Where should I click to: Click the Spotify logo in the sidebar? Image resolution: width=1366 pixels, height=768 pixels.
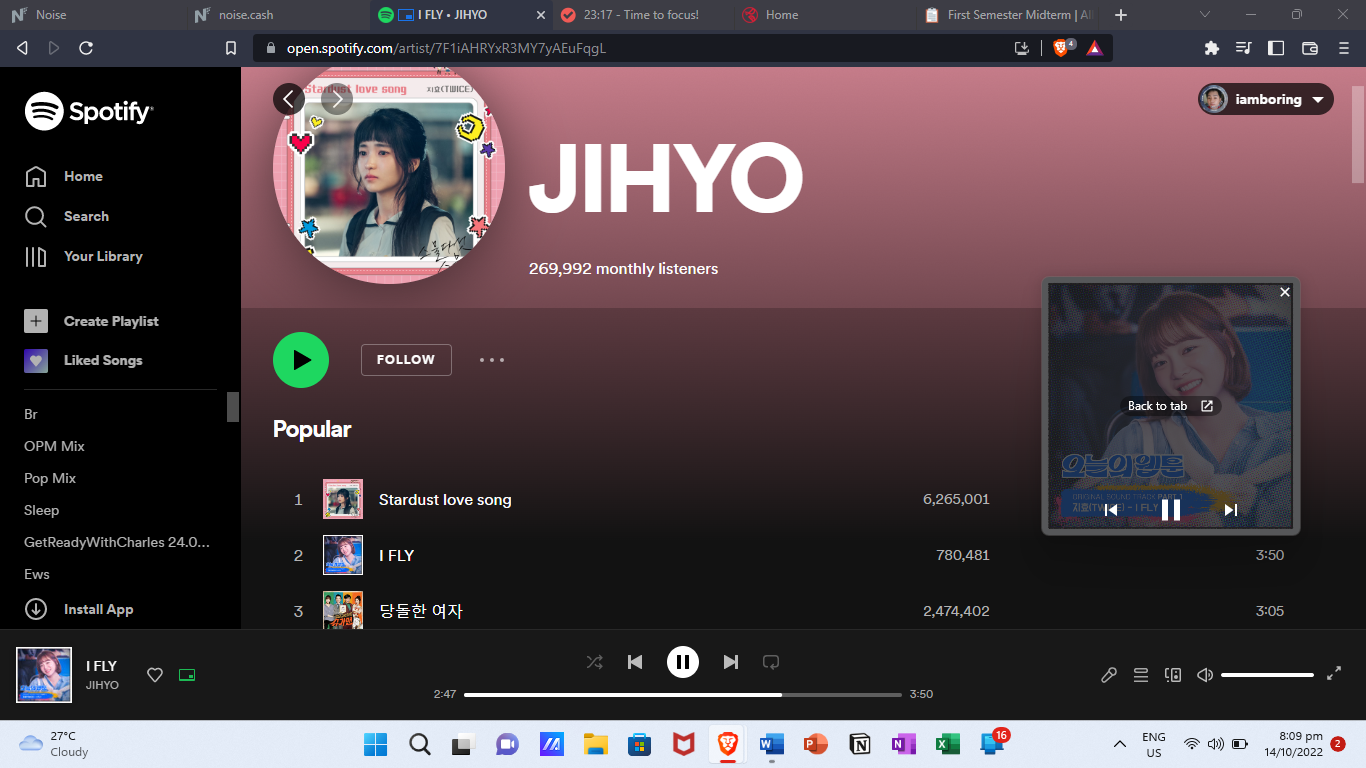click(89, 111)
